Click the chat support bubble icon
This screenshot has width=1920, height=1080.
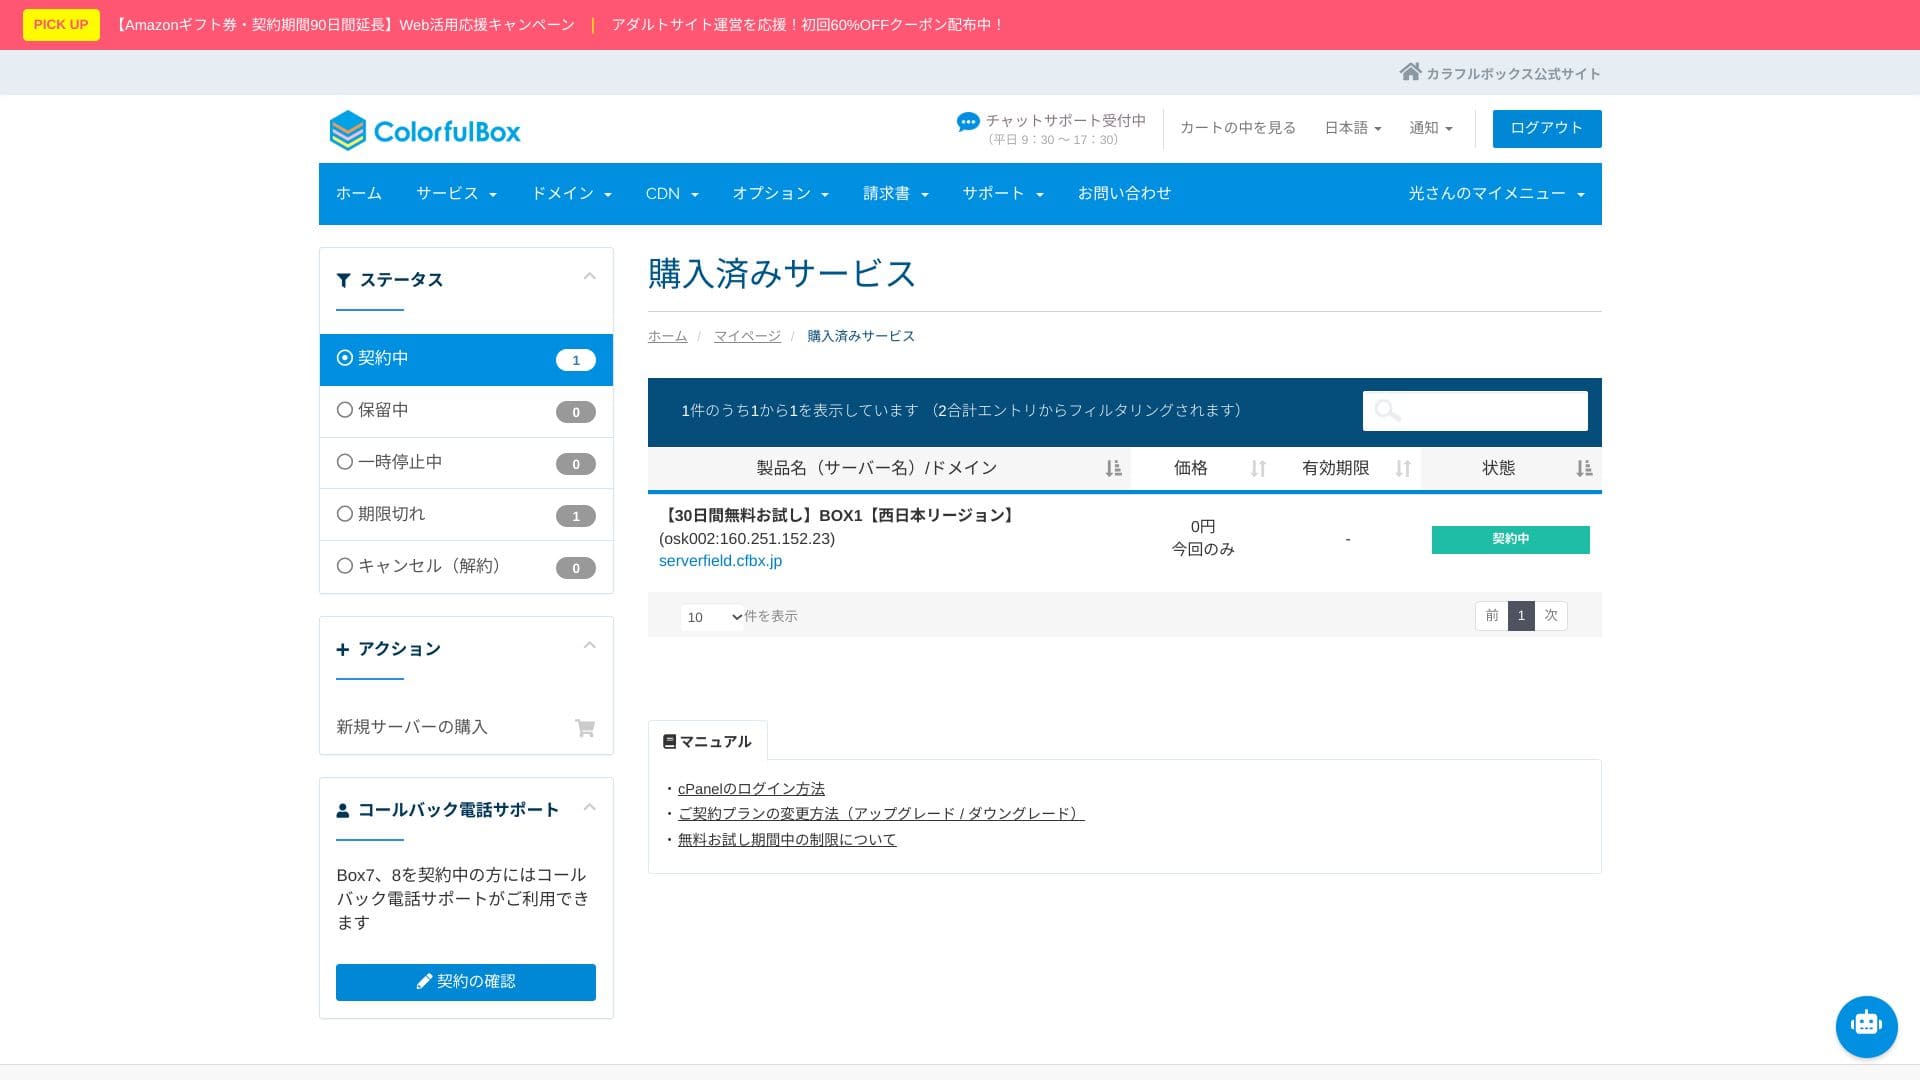pyautogui.click(x=967, y=122)
